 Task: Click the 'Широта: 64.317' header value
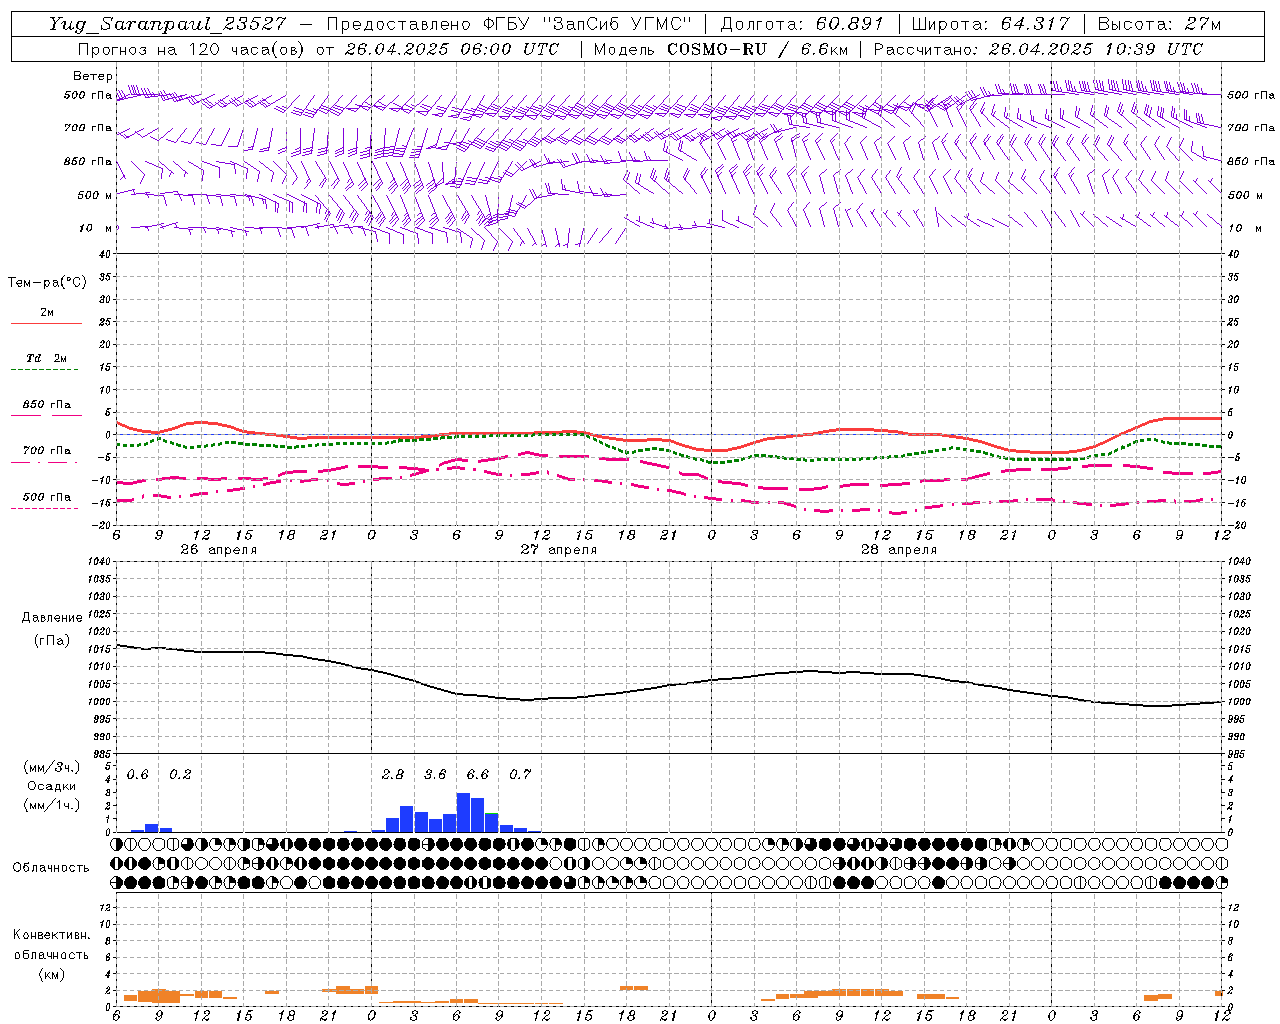(992, 24)
